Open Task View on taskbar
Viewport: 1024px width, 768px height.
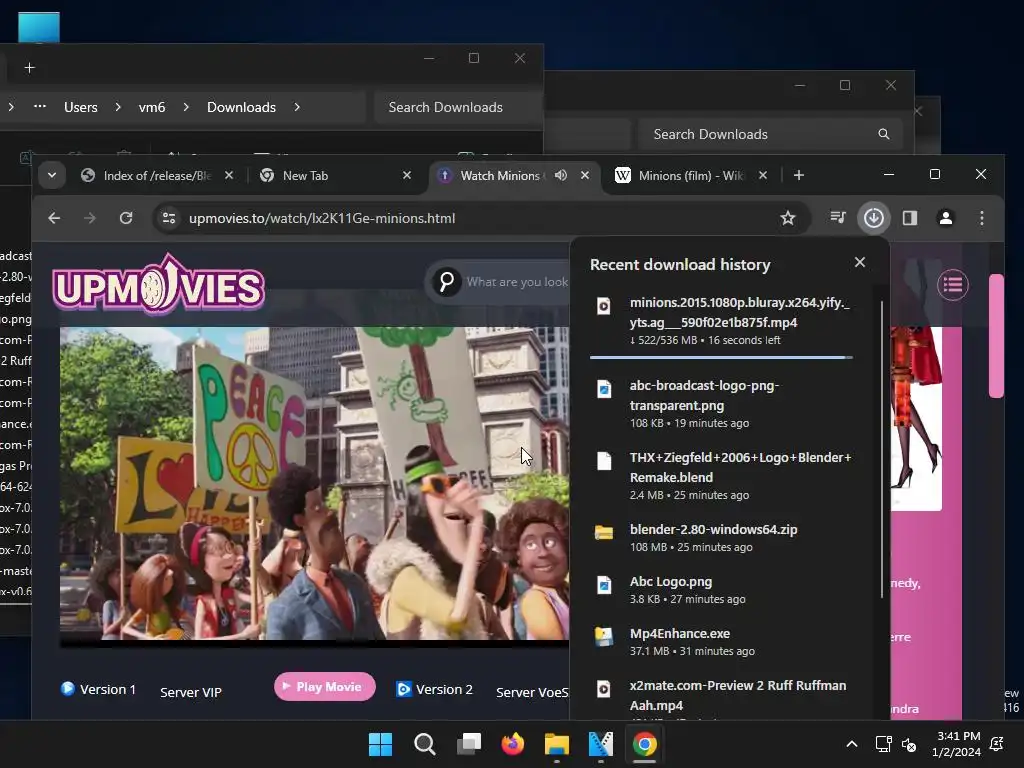(468, 744)
